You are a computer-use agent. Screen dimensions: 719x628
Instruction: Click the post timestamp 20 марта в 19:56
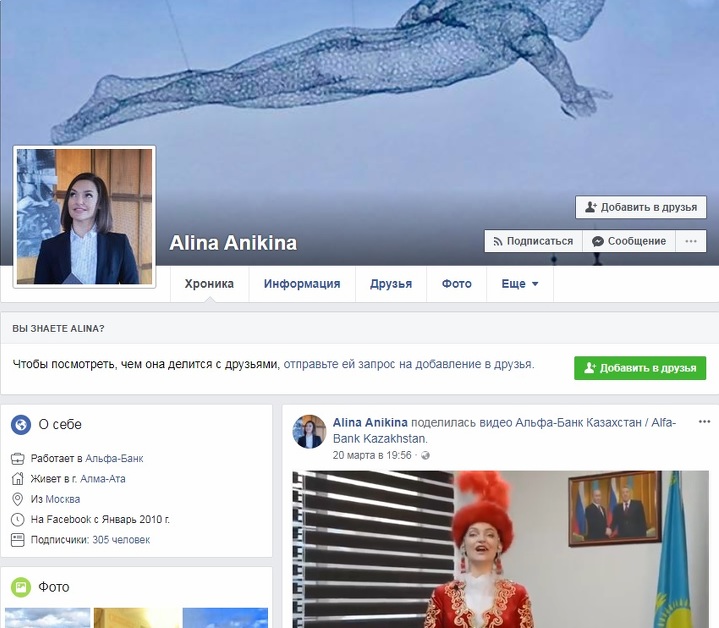(x=372, y=456)
